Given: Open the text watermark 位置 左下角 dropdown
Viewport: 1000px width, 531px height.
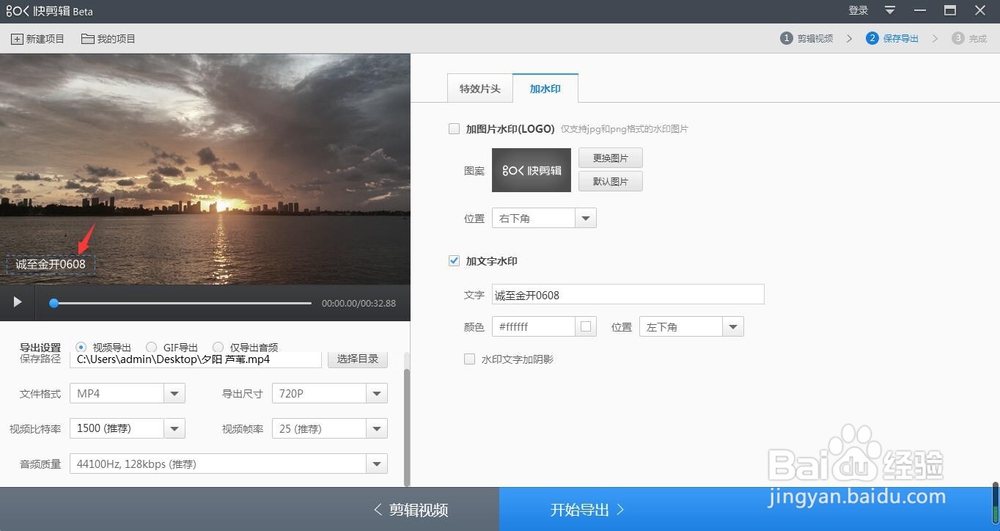Looking at the screenshot, I should 691,327.
